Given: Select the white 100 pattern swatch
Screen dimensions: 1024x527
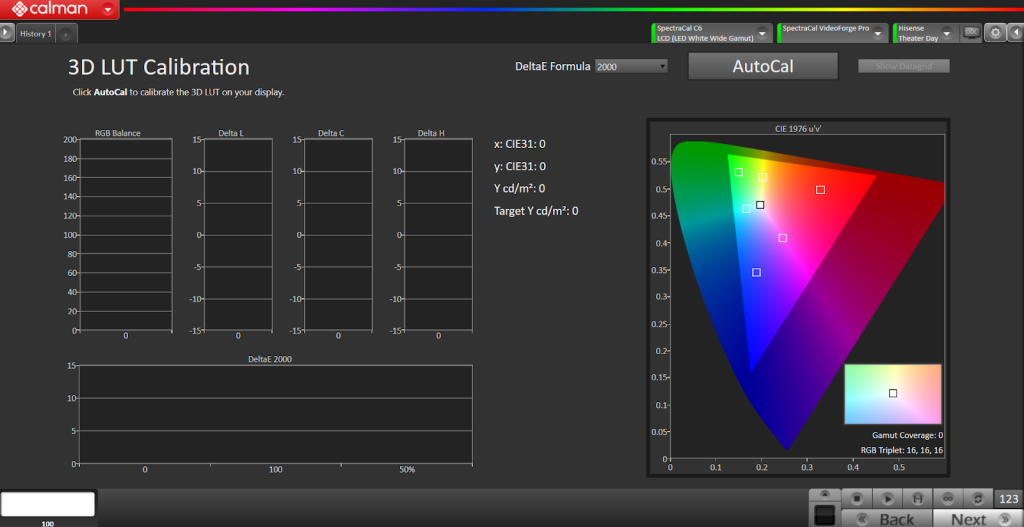Looking at the screenshot, I should point(48,504).
